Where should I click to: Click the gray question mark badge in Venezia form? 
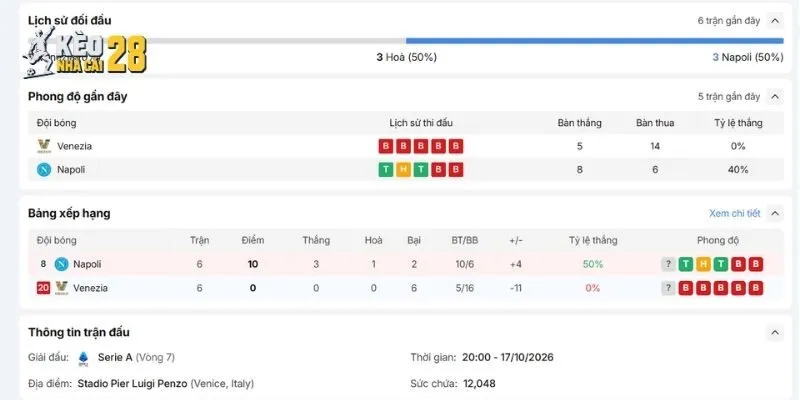(668, 288)
